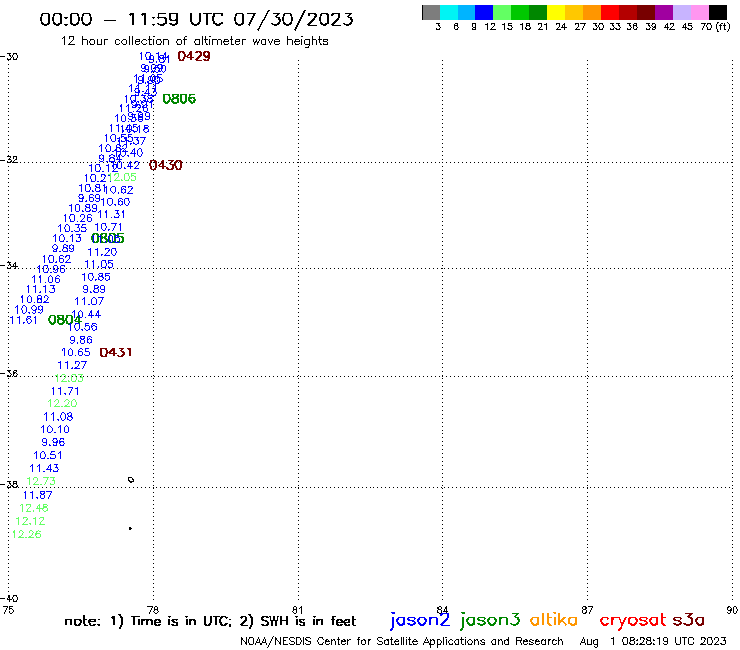Viewport: 740px width, 650px height.
Task: Click latitude axis label -36
Action: (x=9, y=373)
